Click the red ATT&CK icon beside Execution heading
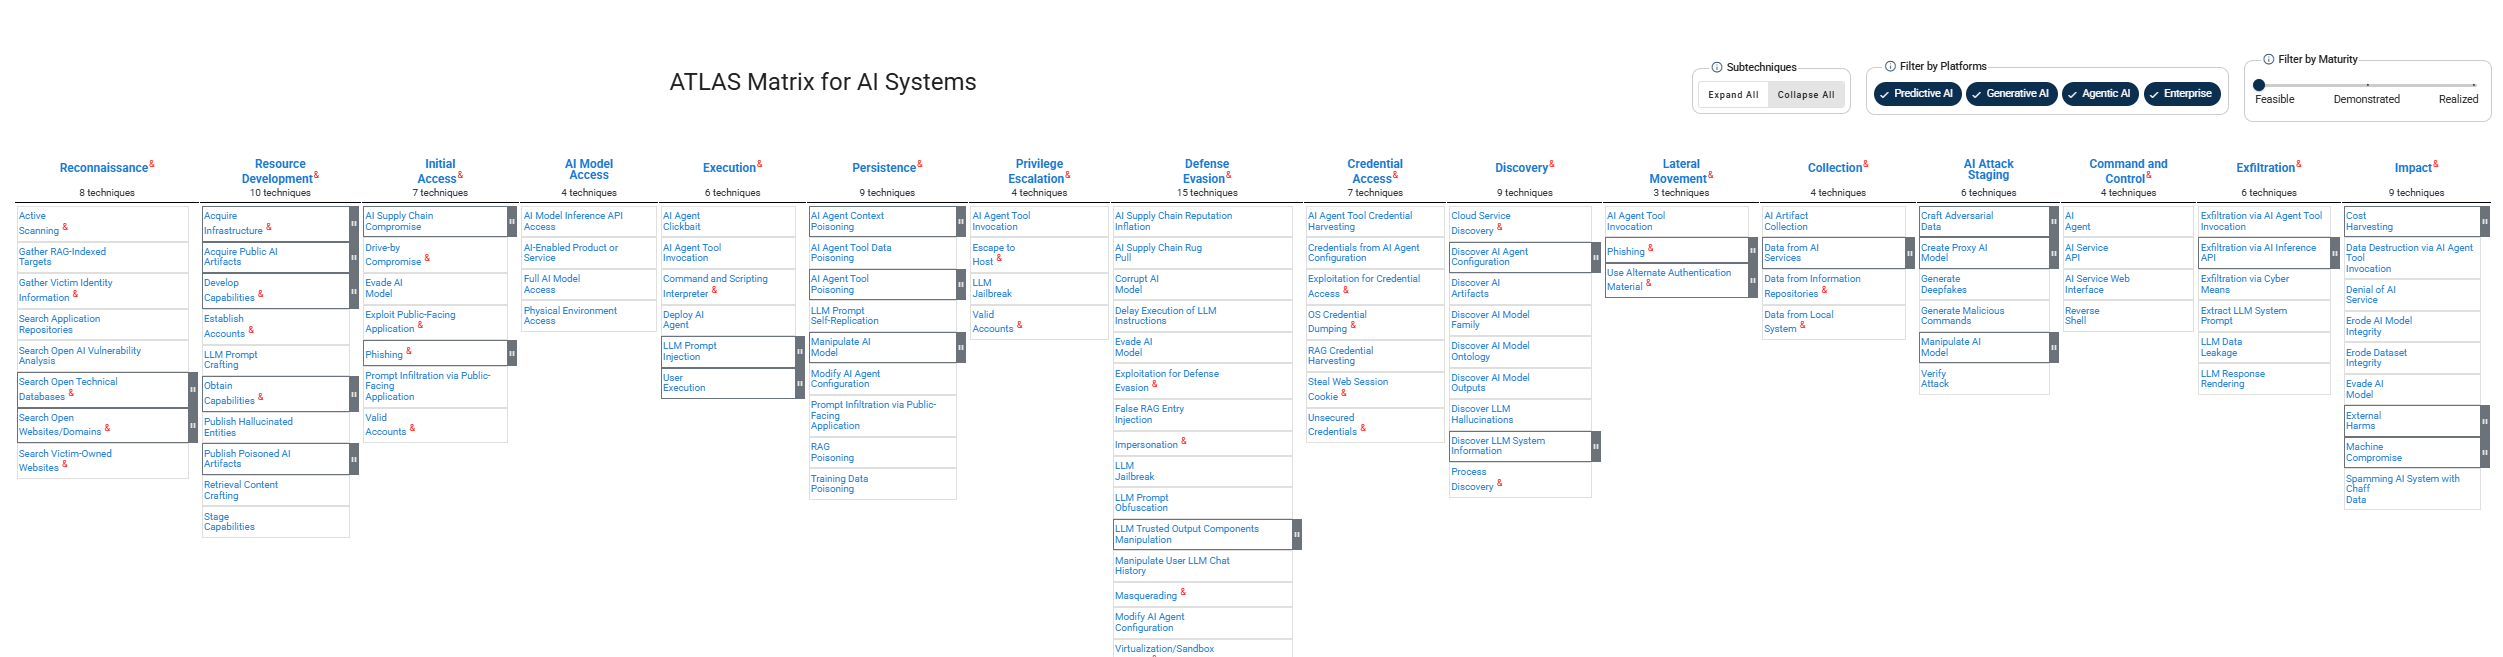The image size is (2503, 657). (x=760, y=164)
